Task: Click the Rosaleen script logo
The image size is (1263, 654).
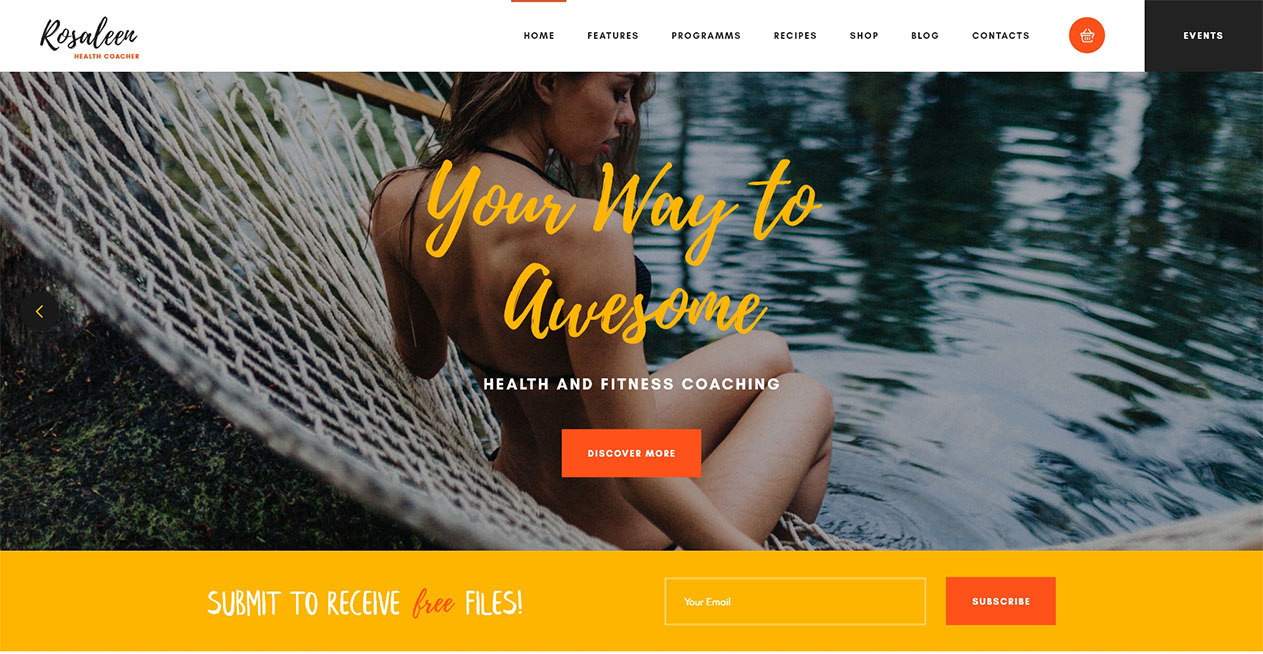Action: 88,34
